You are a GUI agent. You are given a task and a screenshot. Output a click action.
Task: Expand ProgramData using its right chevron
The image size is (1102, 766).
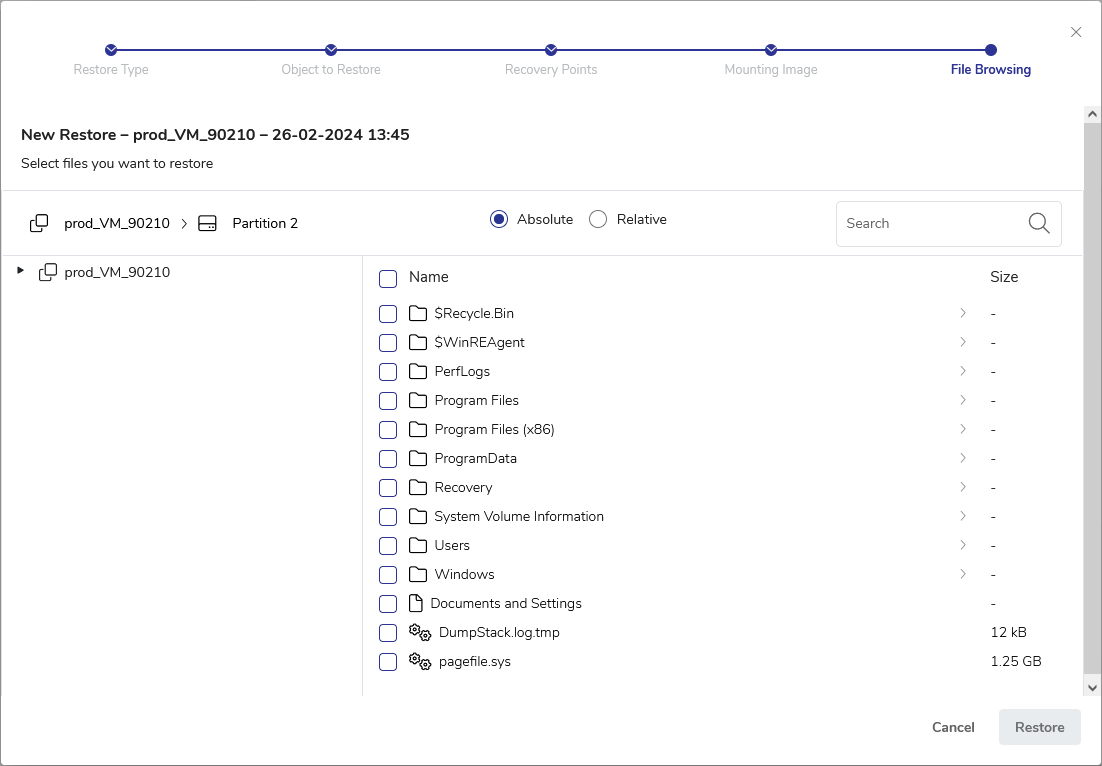pyautogui.click(x=963, y=458)
